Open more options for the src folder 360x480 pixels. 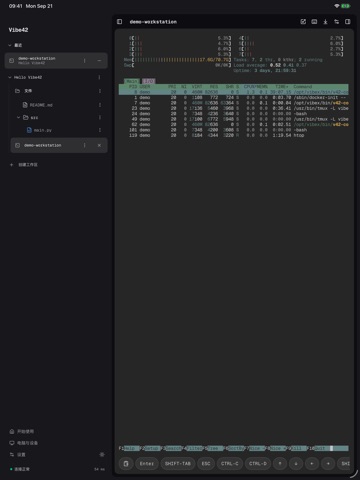100,117
